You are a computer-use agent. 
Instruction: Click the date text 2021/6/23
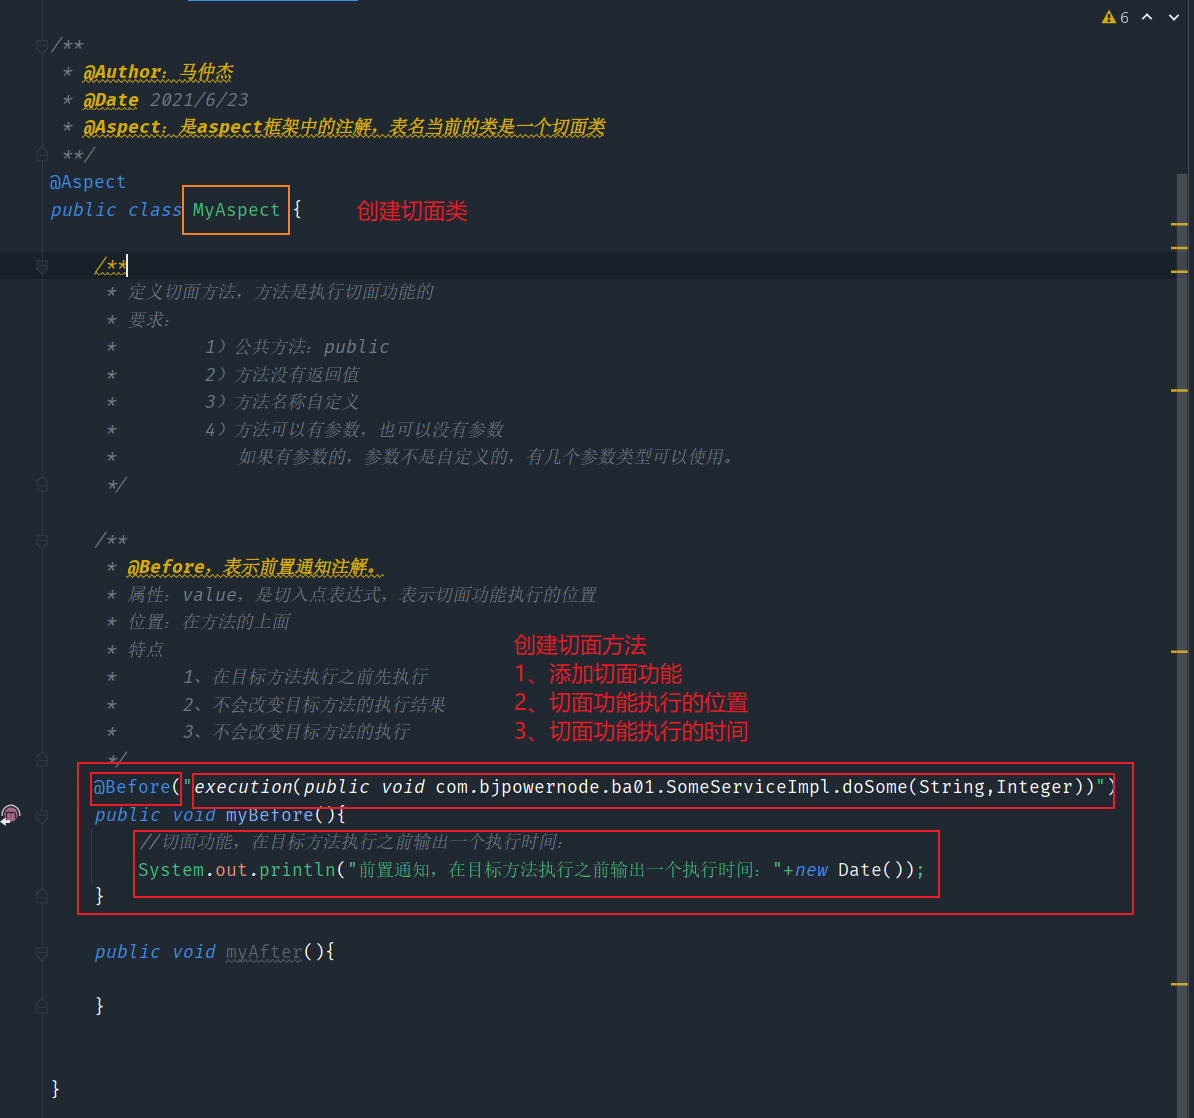pyautogui.click(x=199, y=100)
